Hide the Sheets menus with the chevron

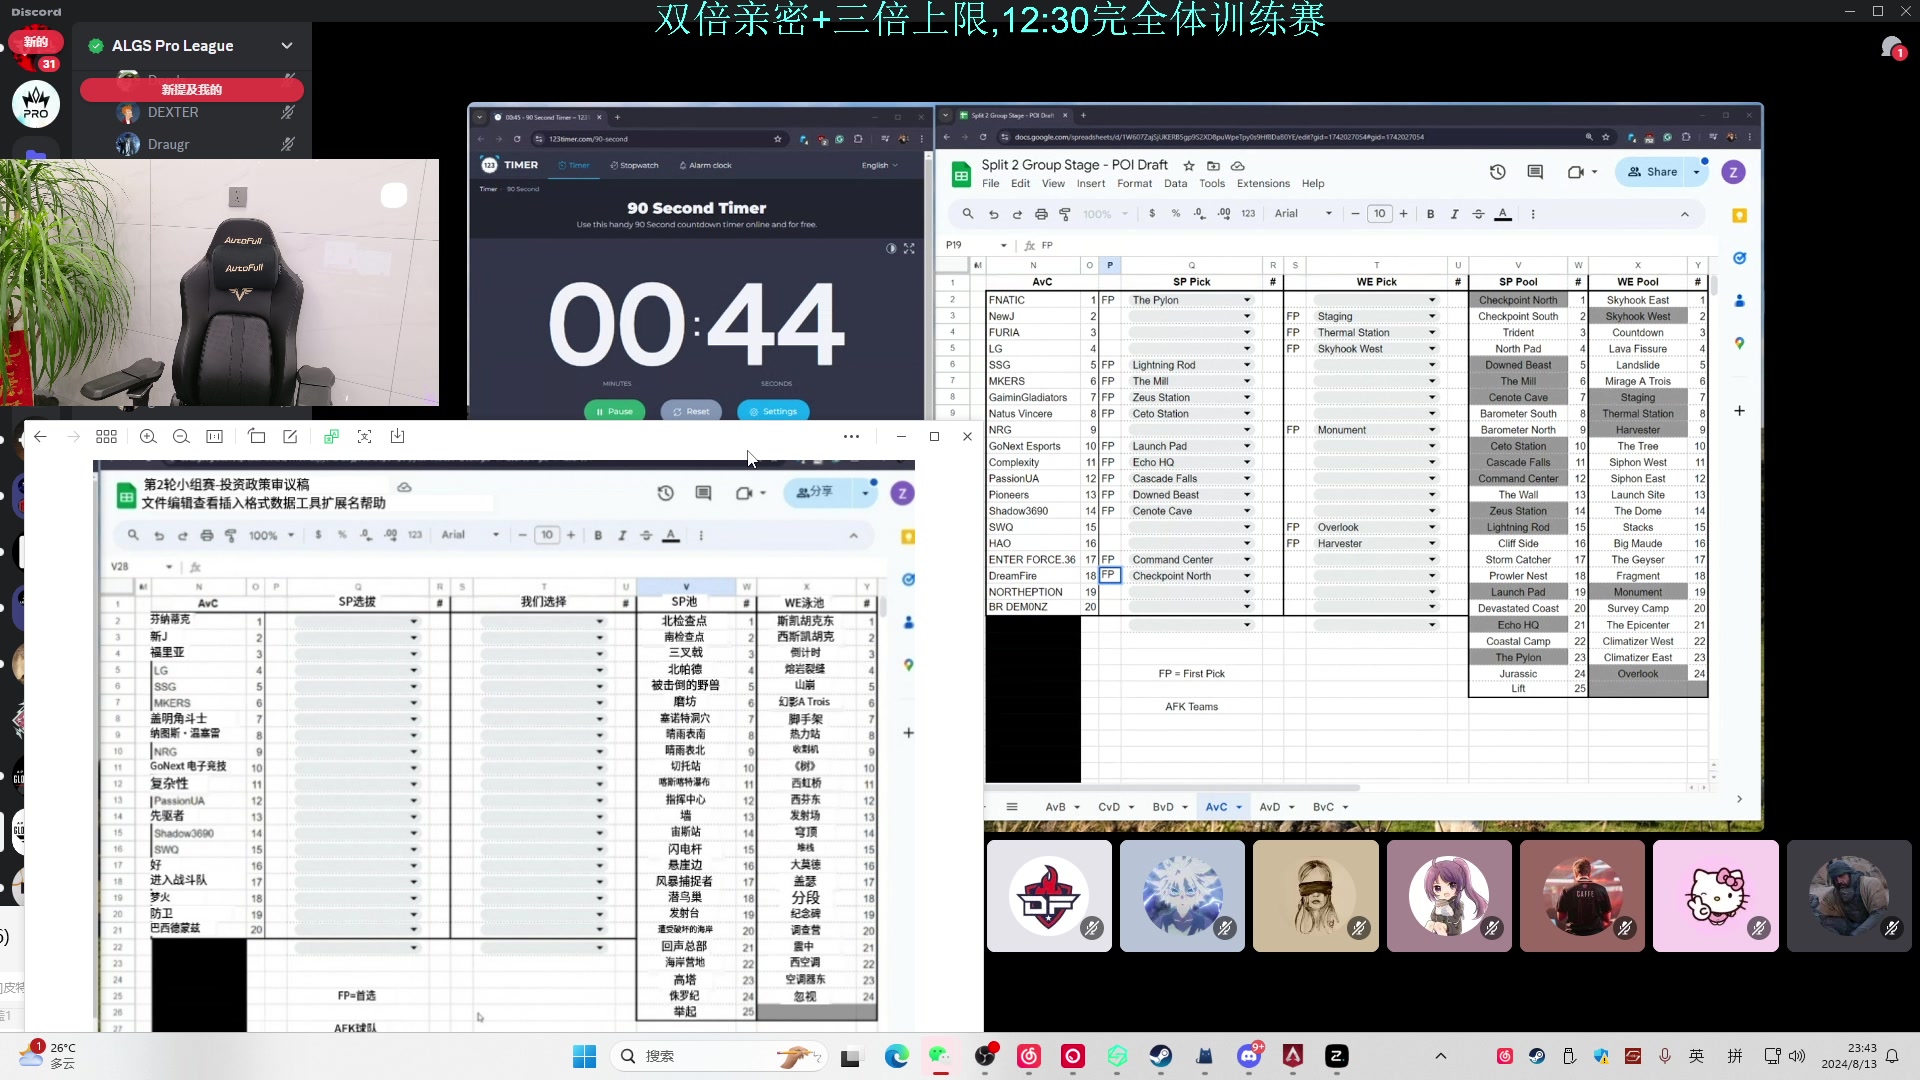1684,214
